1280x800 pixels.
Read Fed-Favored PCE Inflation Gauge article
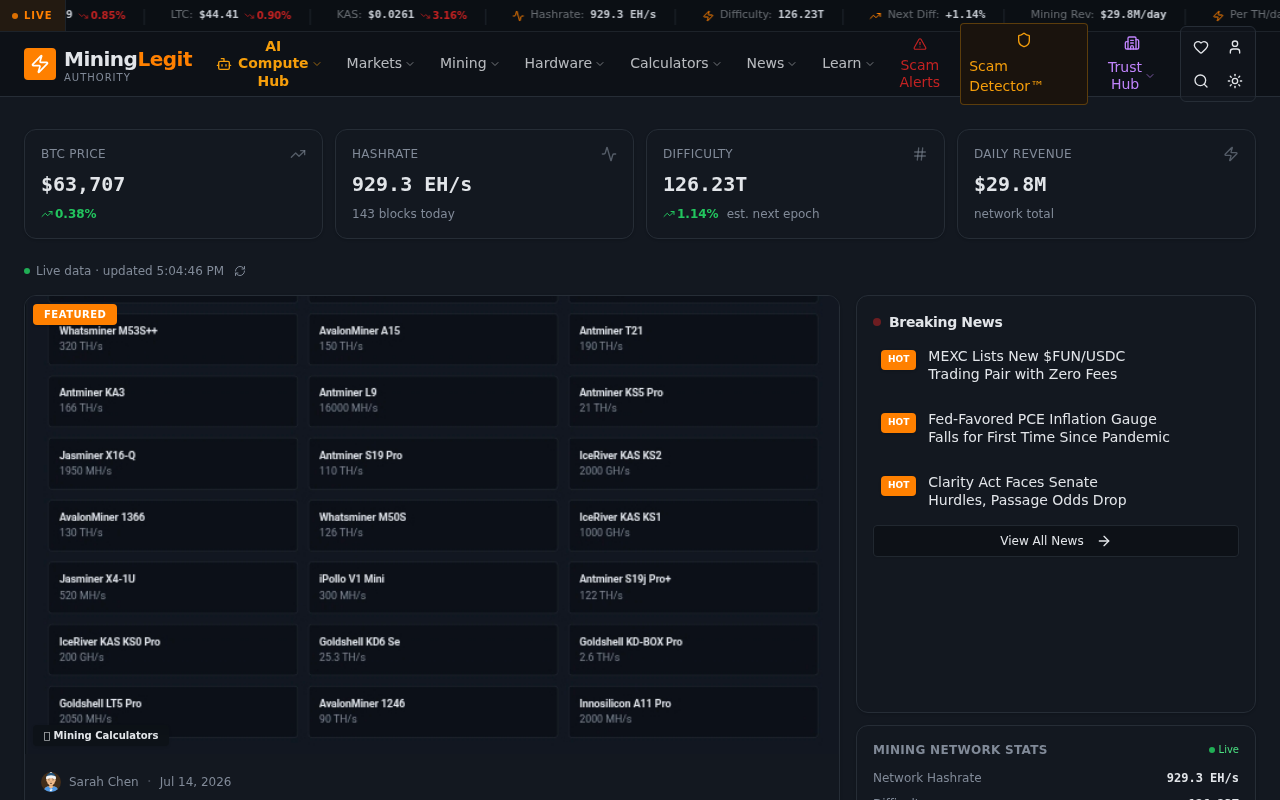click(1048, 428)
